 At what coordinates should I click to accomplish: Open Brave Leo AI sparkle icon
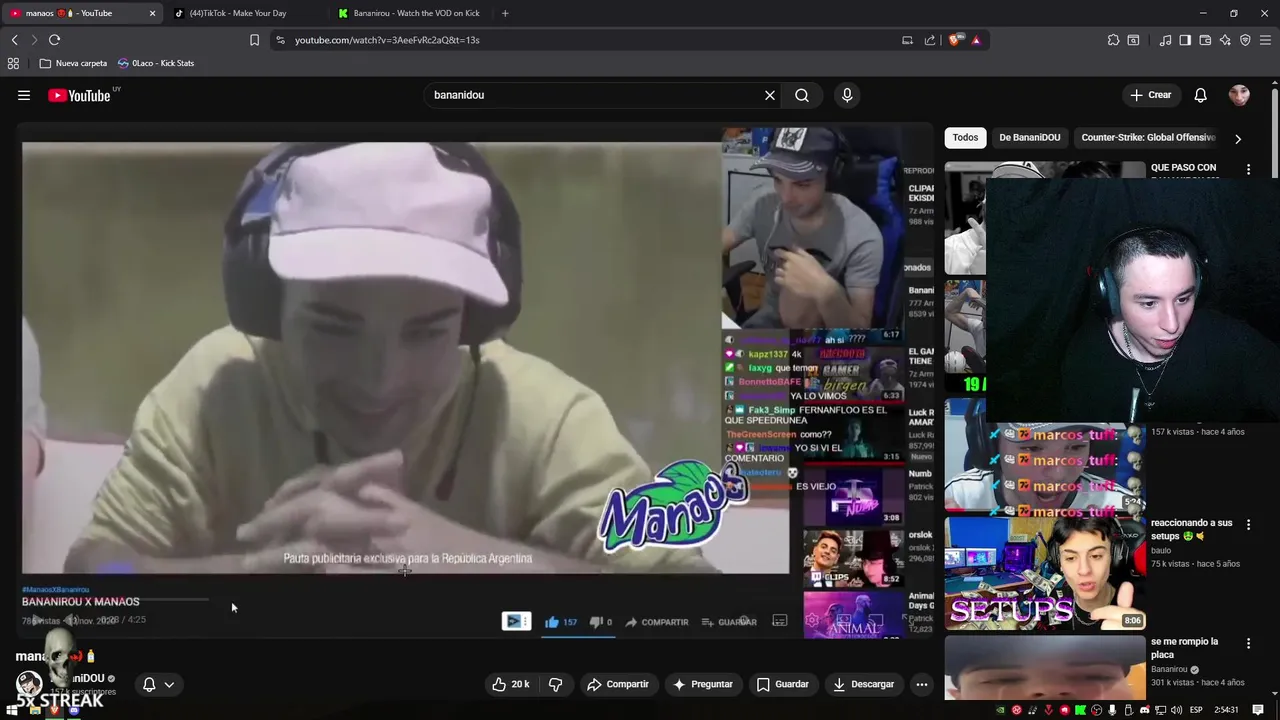click(x=1225, y=40)
